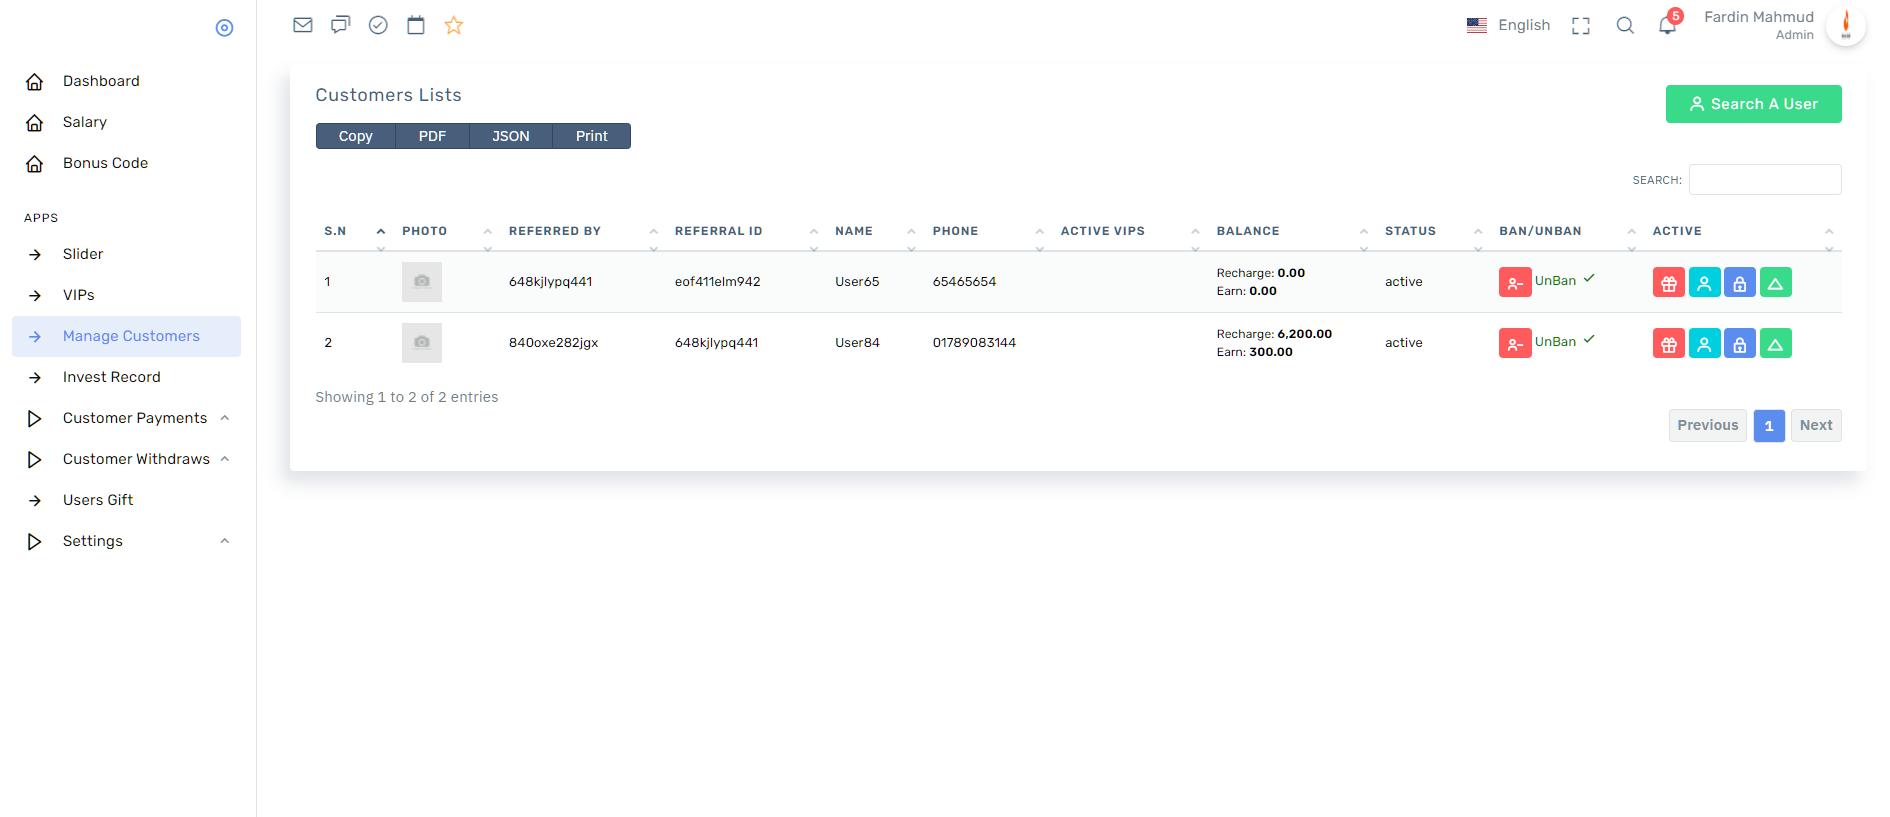Click the red gift icon for User65
The height and width of the screenshot is (817, 1890).
pyautogui.click(x=1668, y=283)
